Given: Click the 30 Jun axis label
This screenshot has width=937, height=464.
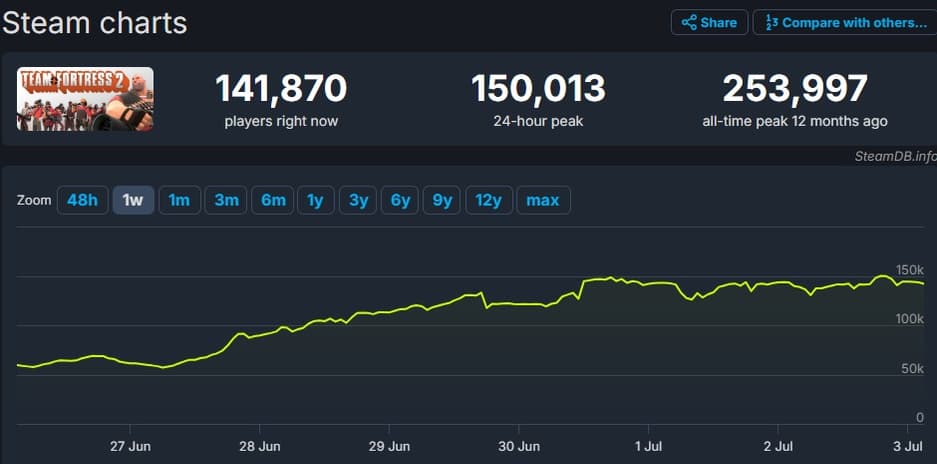Looking at the screenshot, I should pyautogui.click(x=519, y=446).
